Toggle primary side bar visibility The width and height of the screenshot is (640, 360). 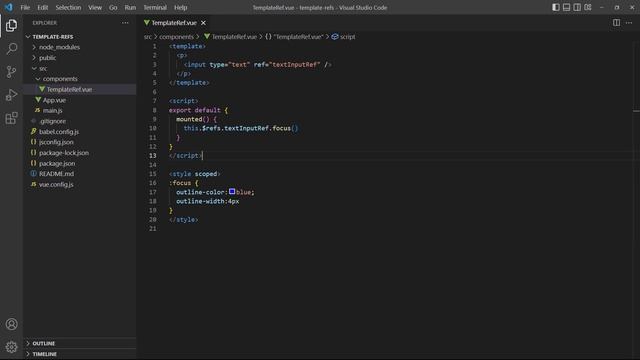tap(556, 7)
